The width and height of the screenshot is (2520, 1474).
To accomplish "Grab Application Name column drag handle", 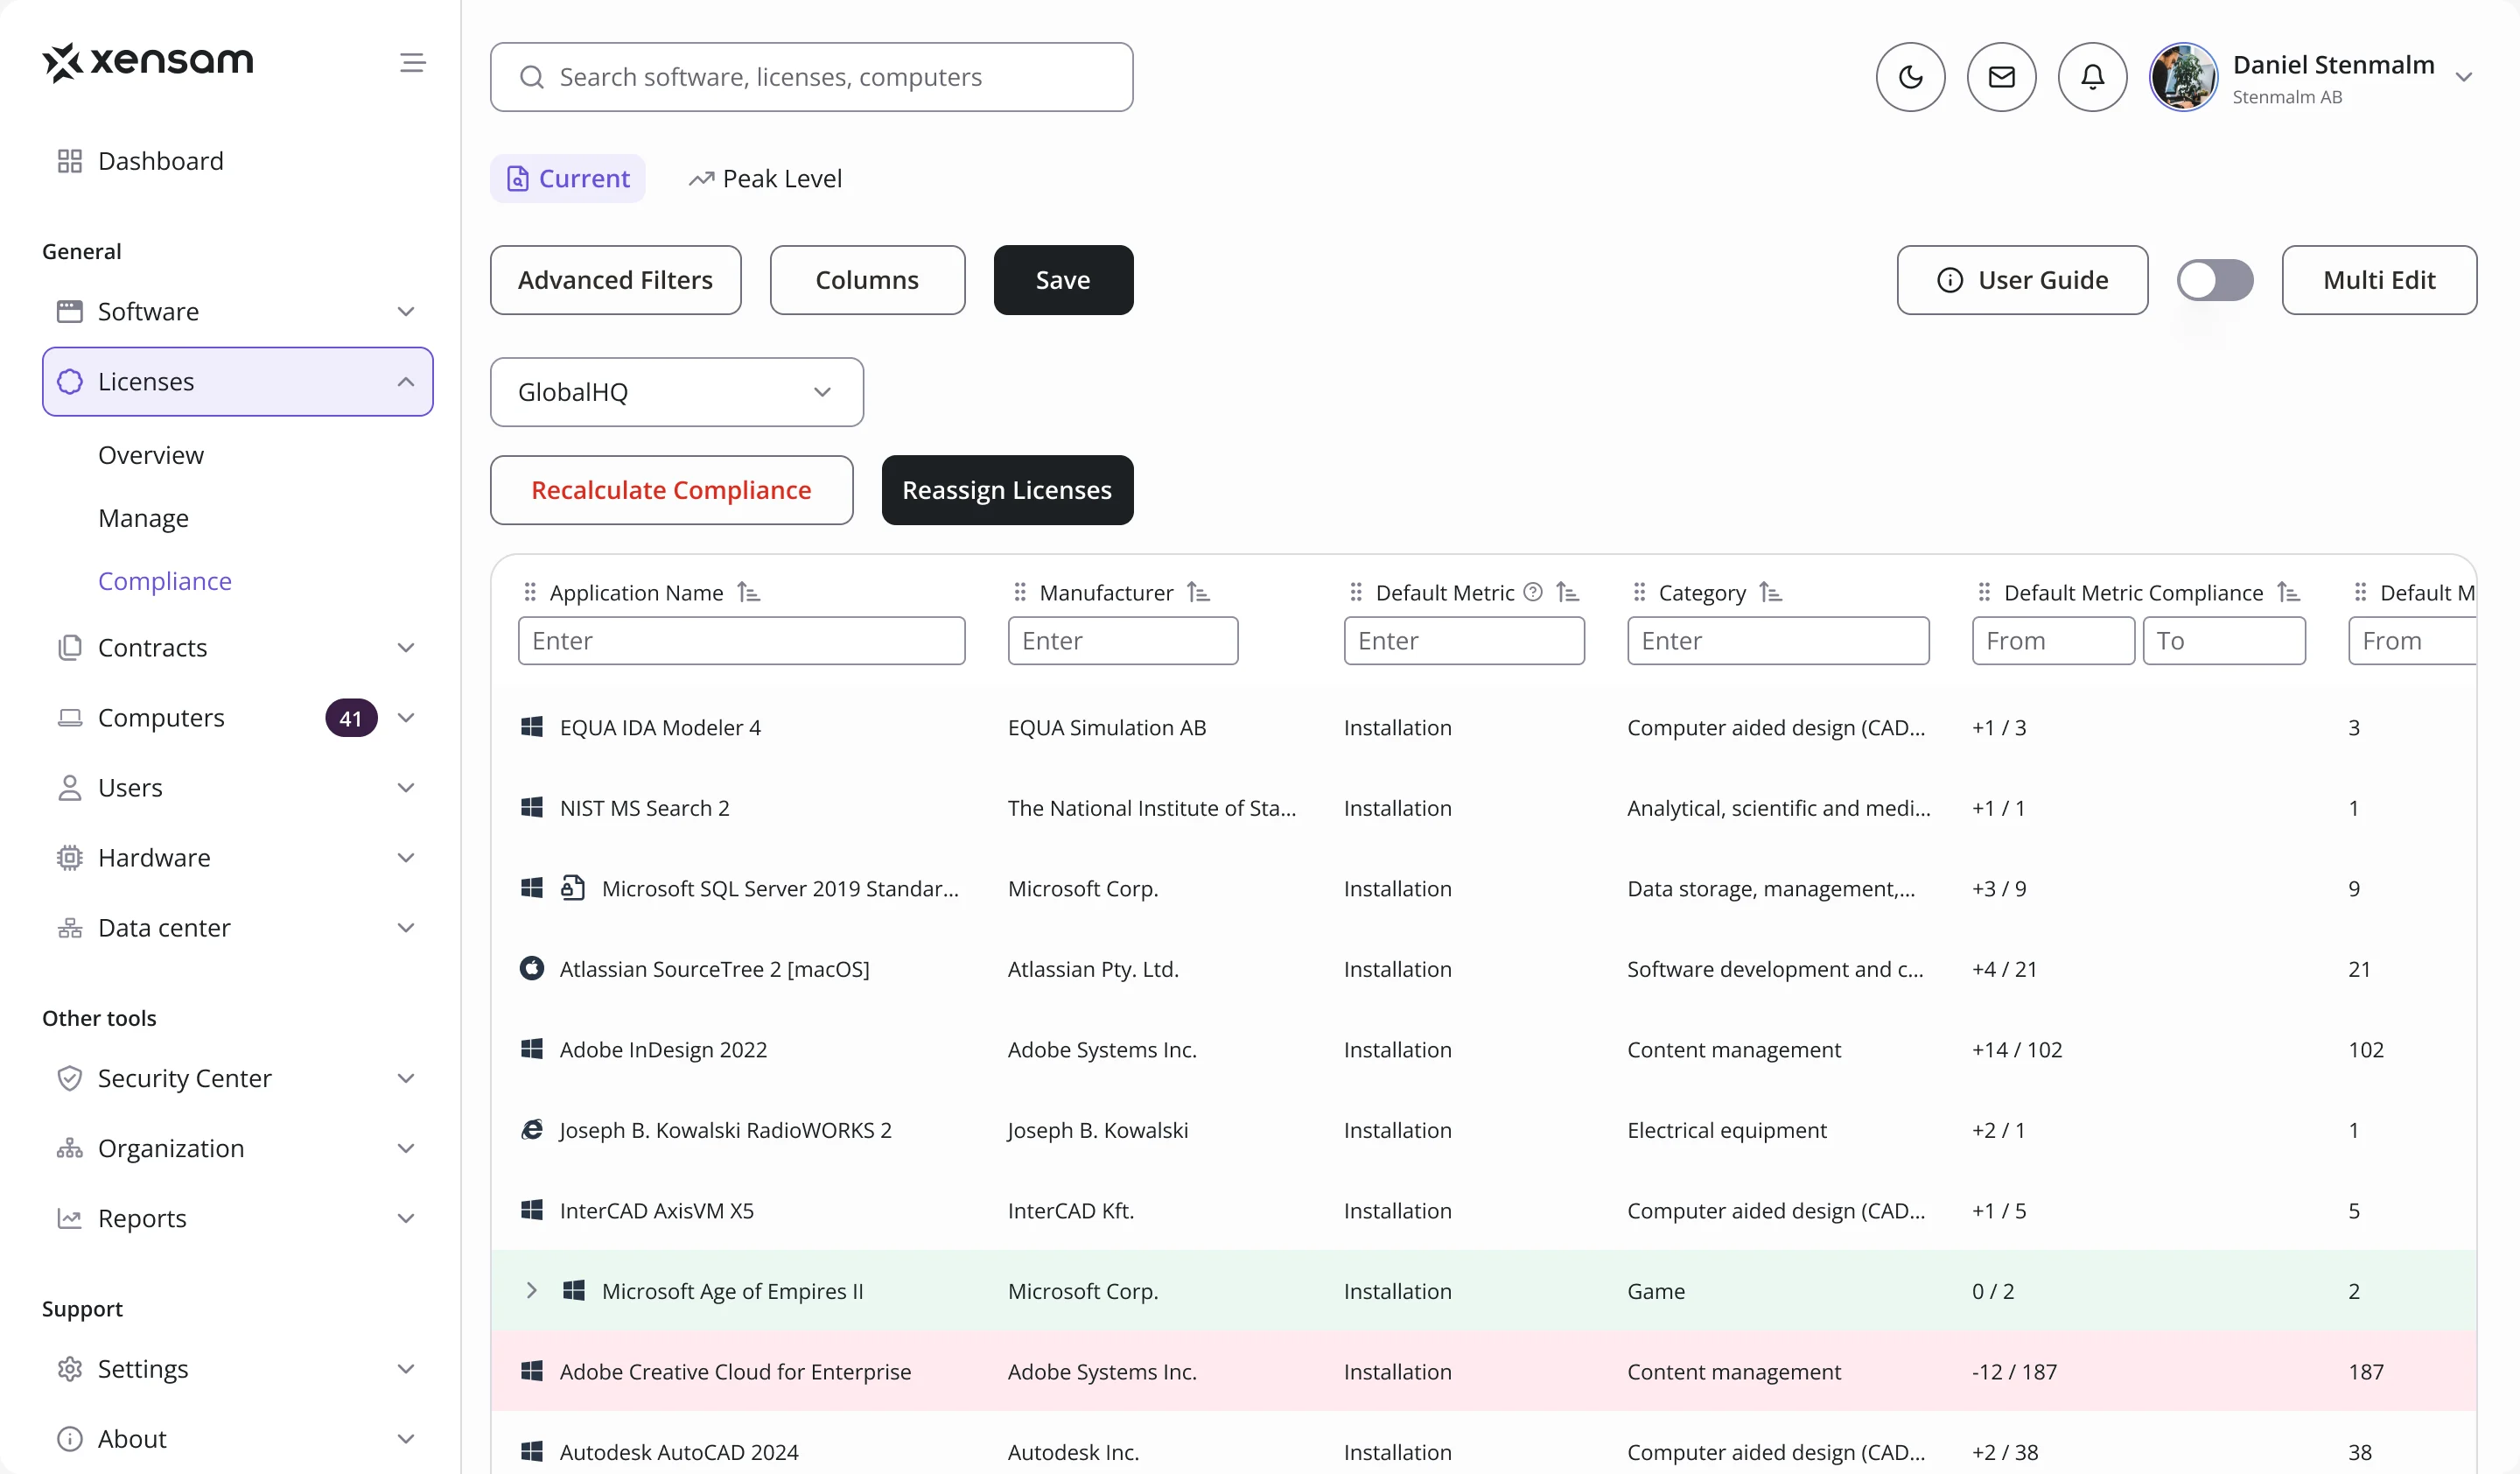I will pos(530,592).
